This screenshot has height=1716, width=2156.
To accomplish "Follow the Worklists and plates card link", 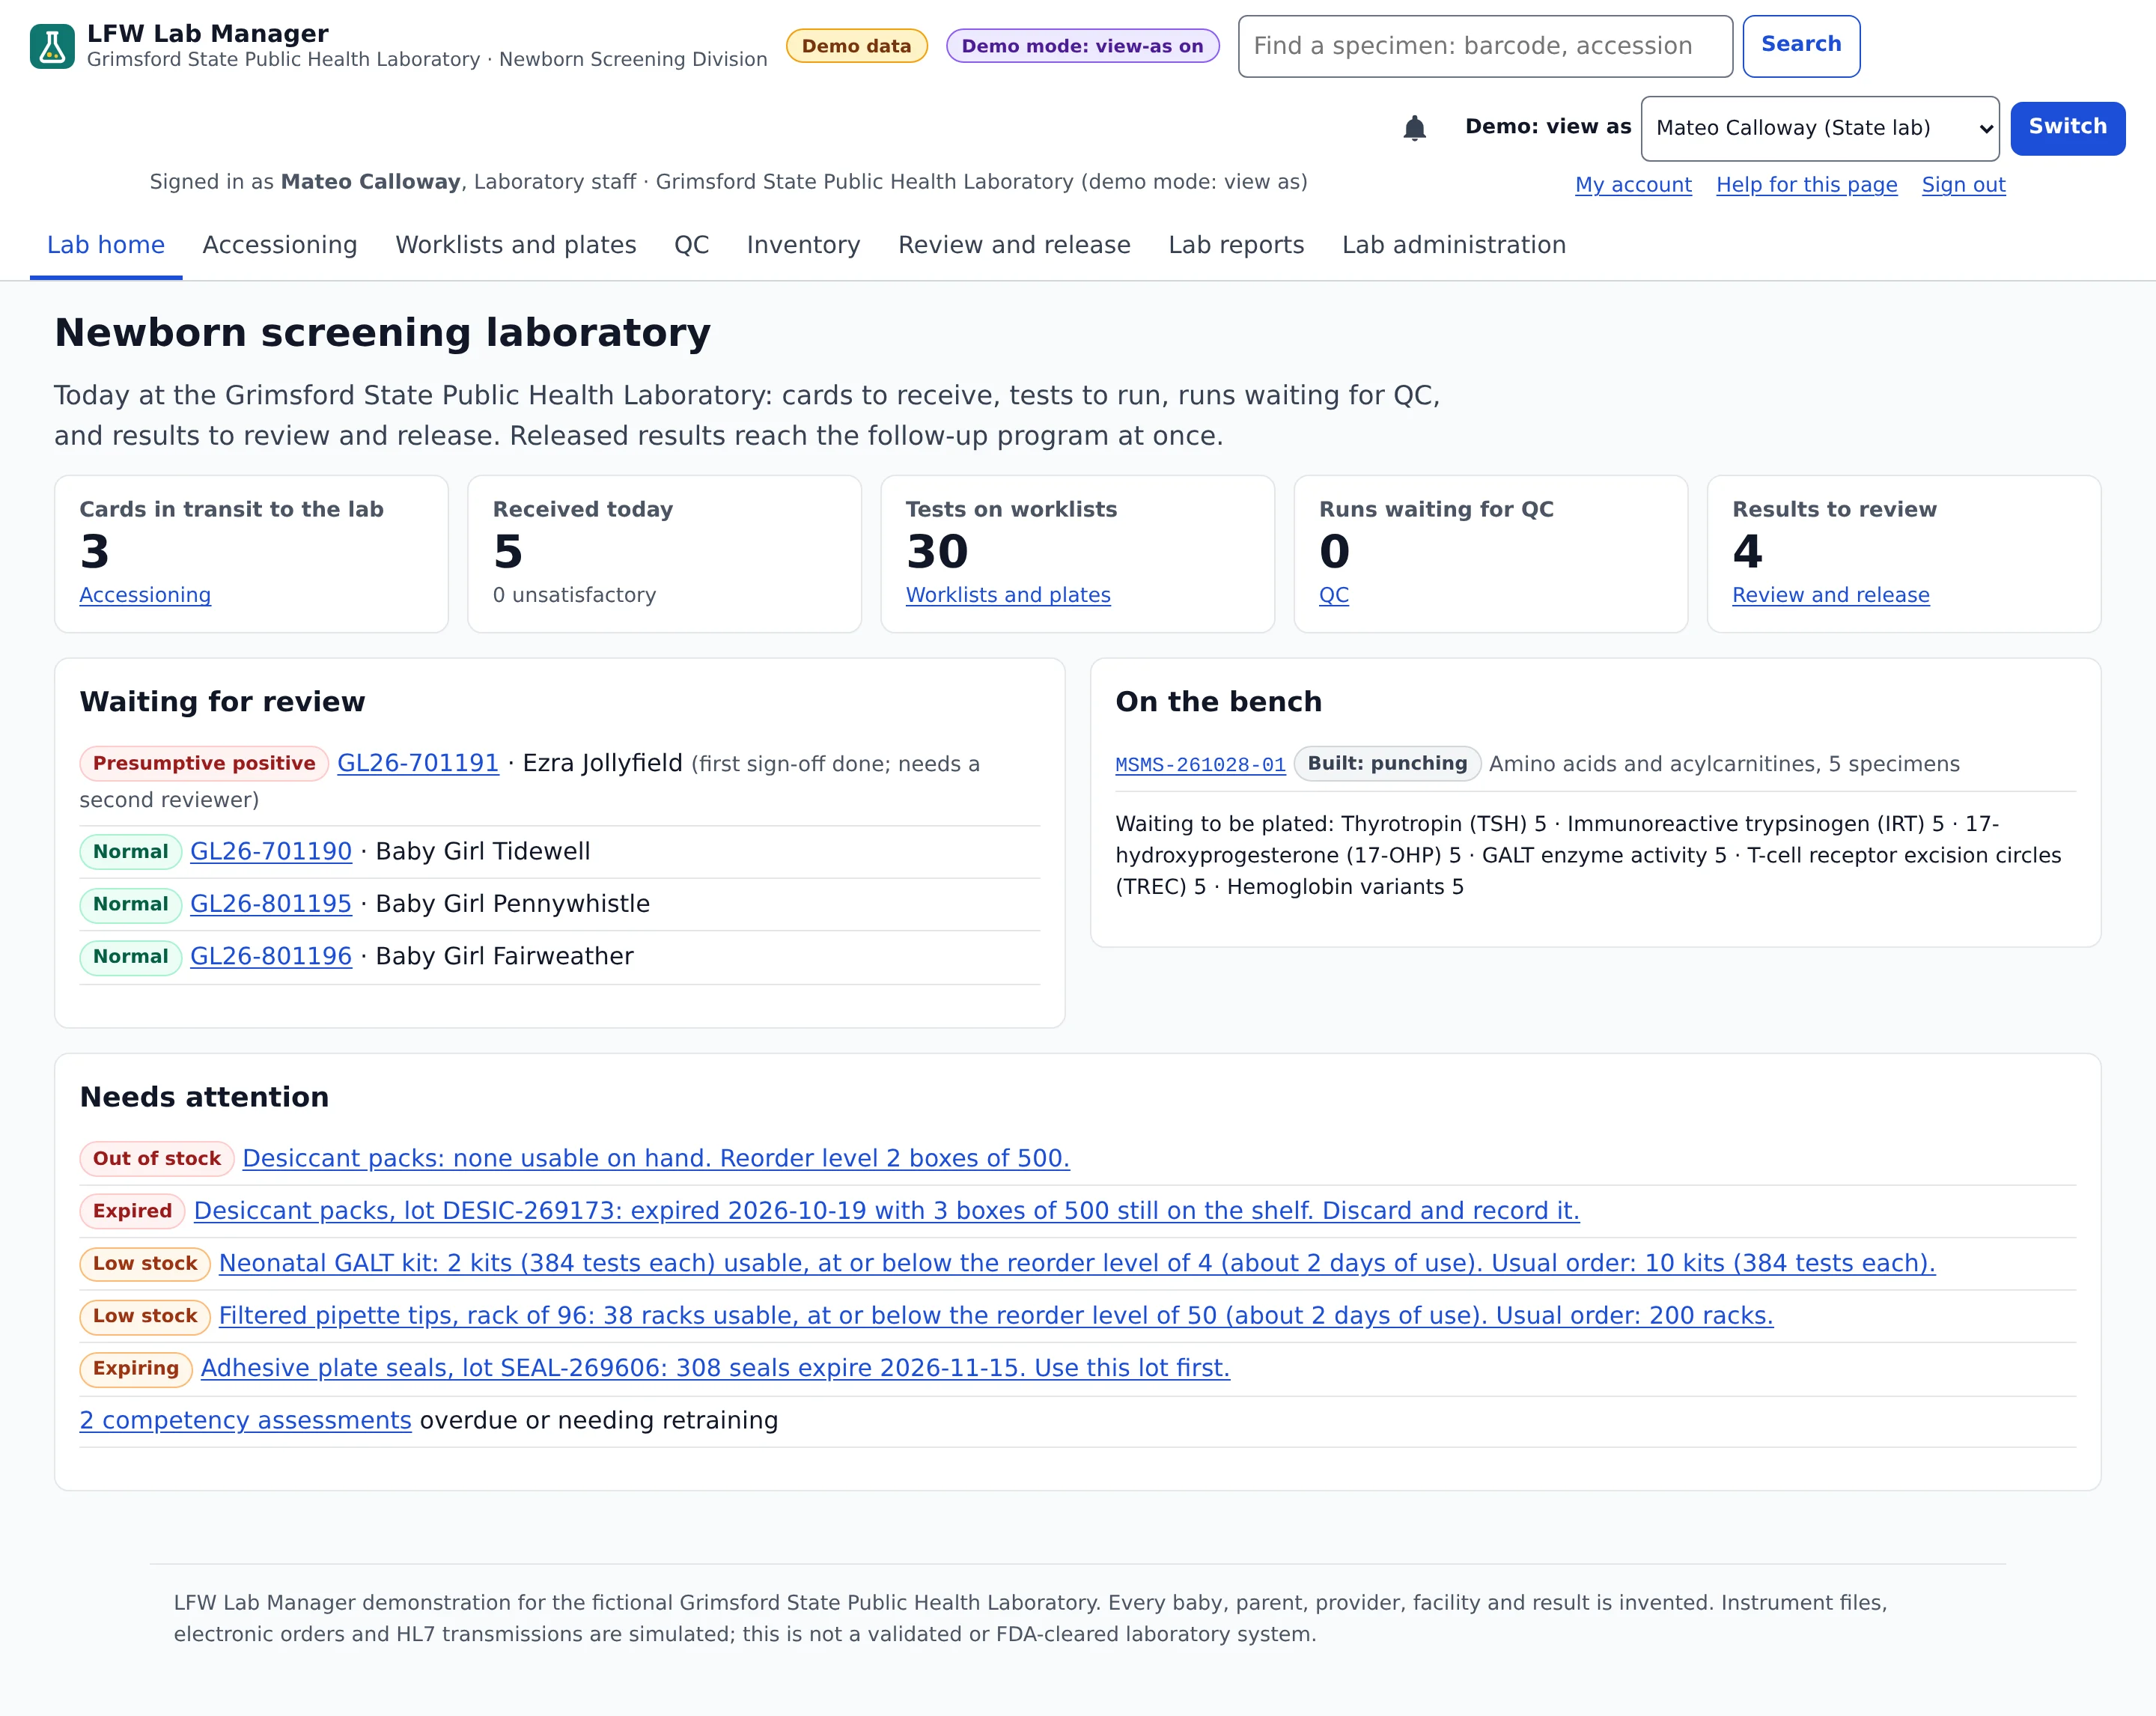I will pos(1008,595).
